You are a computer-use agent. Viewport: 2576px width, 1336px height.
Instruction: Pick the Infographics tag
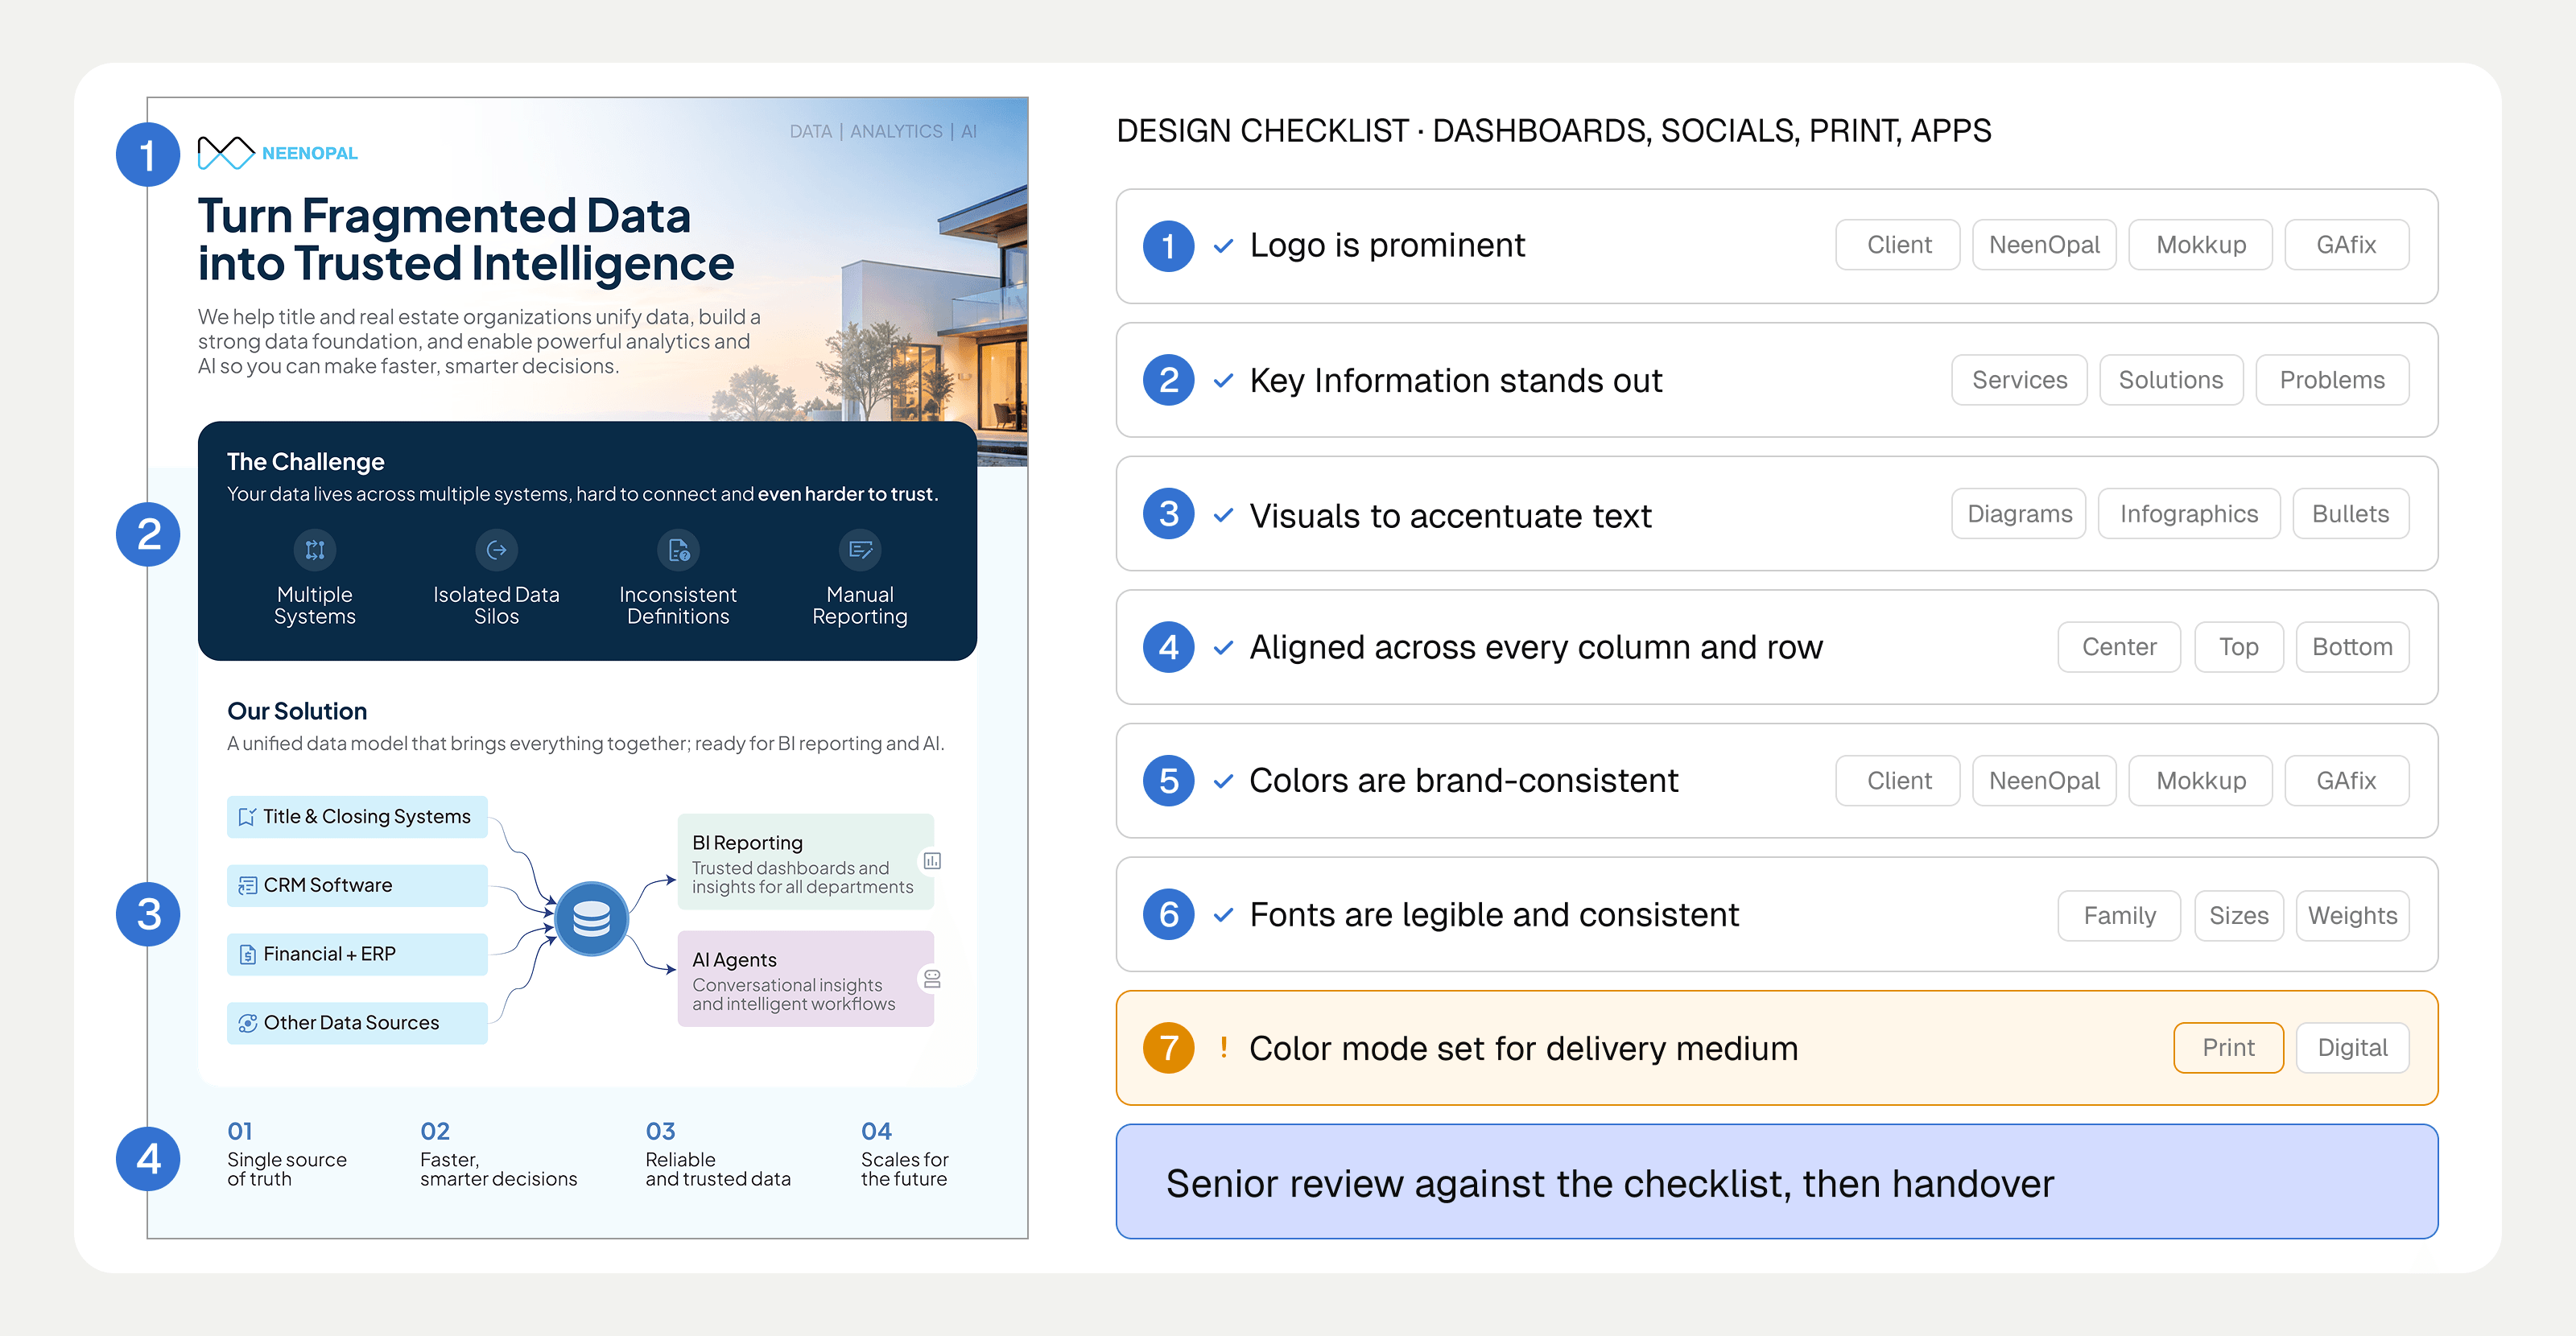tap(2189, 514)
